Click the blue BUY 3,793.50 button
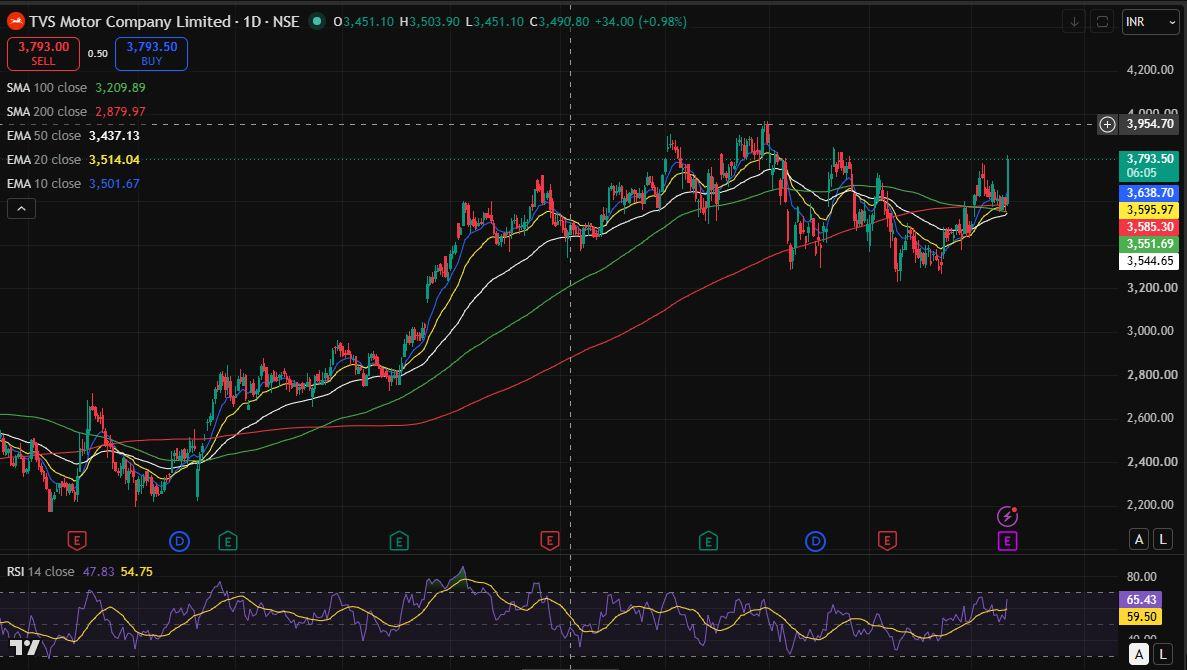This screenshot has width=1187, height=670. click(x=151, y=53)
